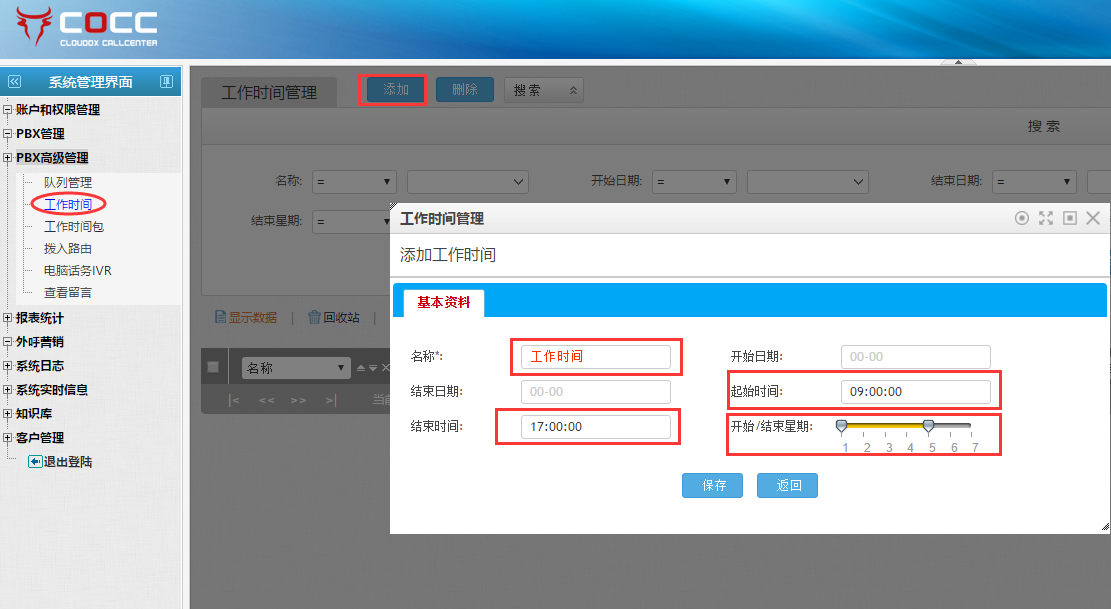Viewport: 1111px width, 609px height.
Task: Click the dialog's restore square icon
Action: tap(1070, 218)
